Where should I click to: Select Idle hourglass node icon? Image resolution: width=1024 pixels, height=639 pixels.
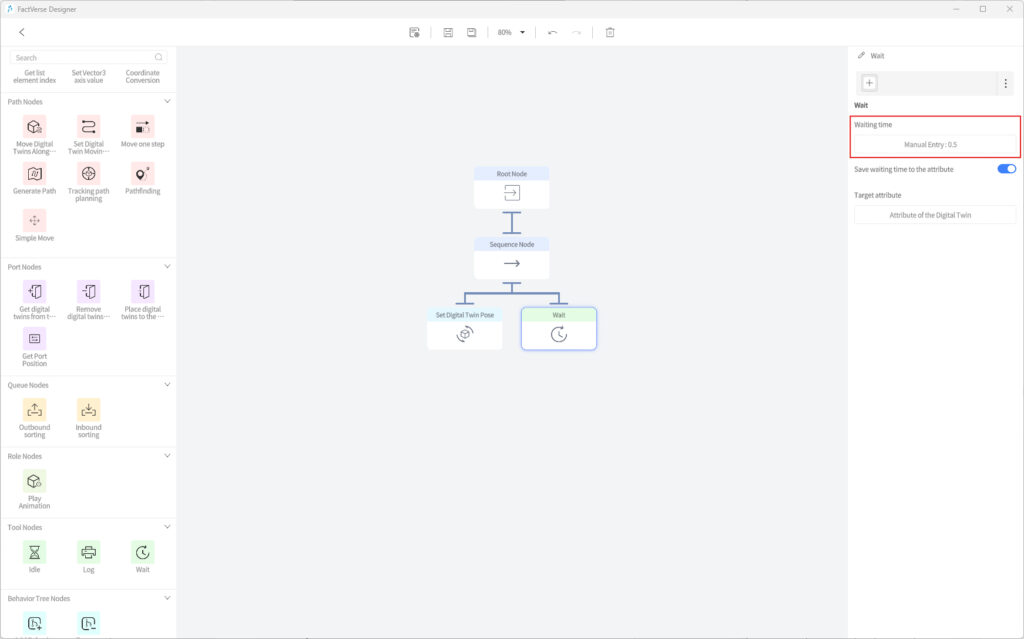pos(35,553)
